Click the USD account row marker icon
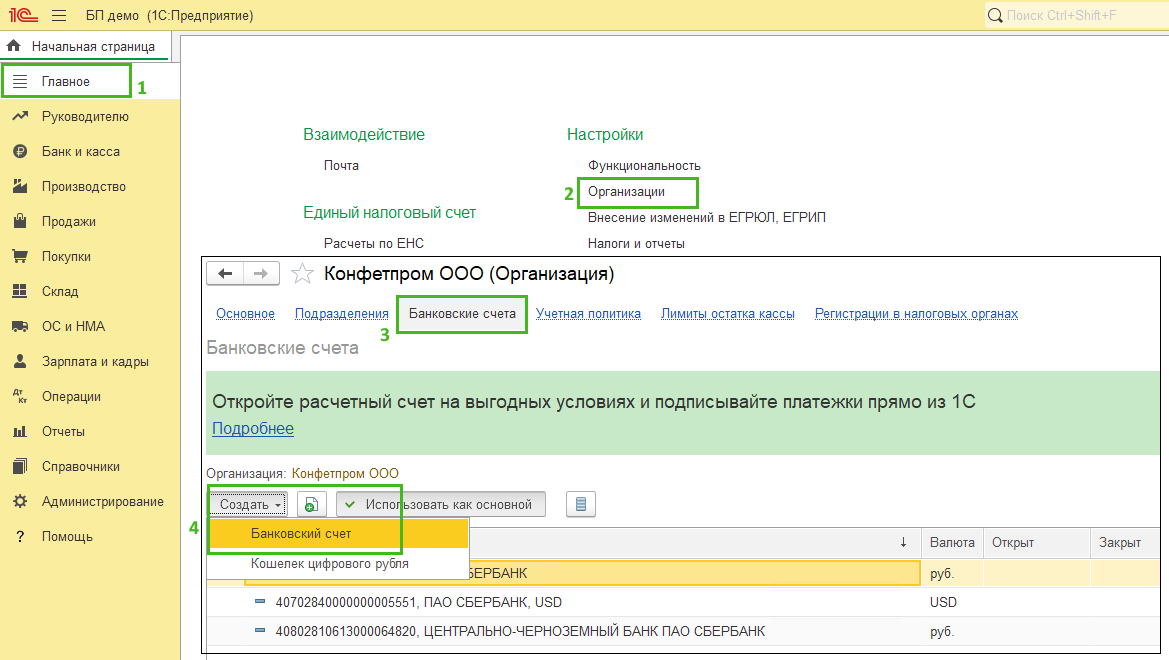The image size is (1169, 660). pos(260,601)
